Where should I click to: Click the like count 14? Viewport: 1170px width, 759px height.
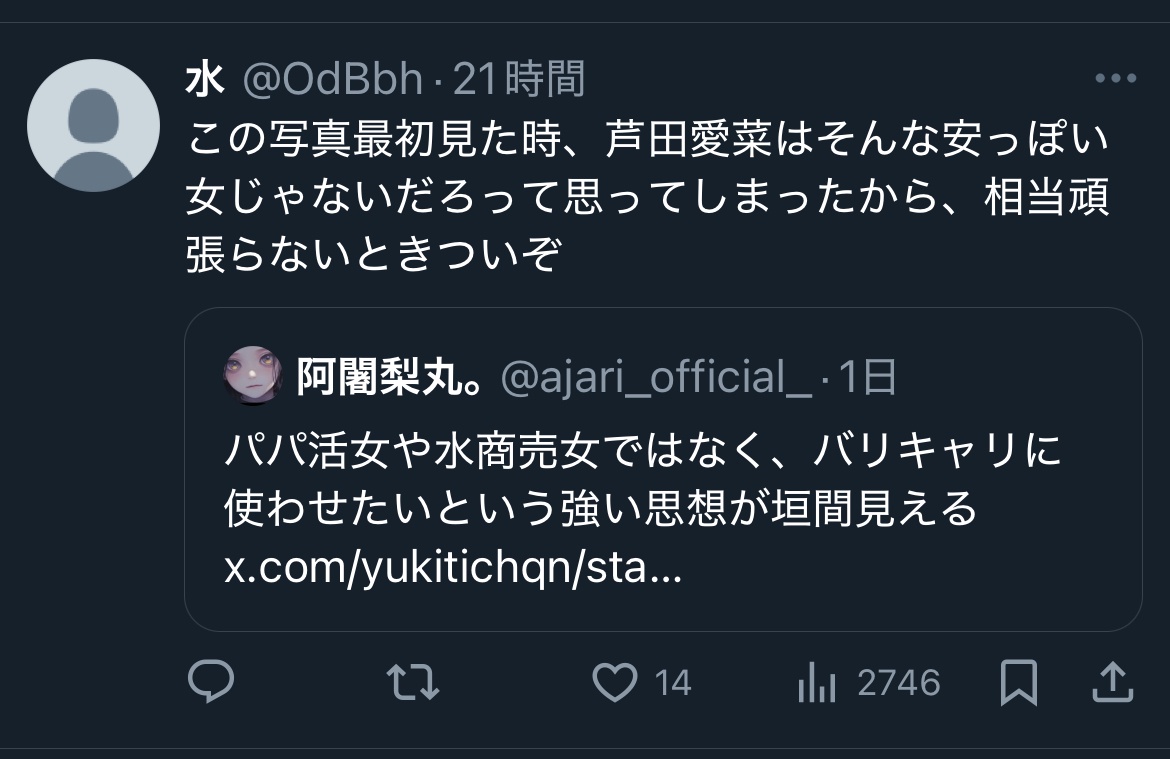coord(673,683)
